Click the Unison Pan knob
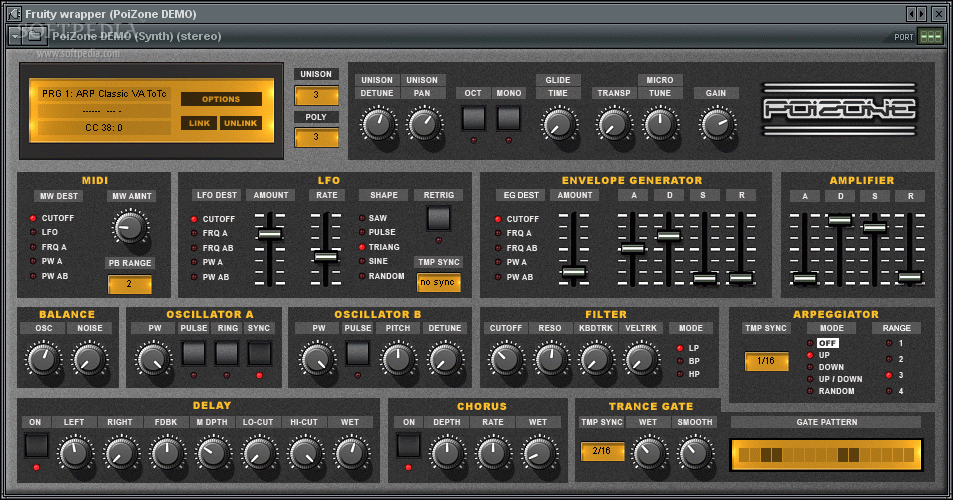 point(424,123)
